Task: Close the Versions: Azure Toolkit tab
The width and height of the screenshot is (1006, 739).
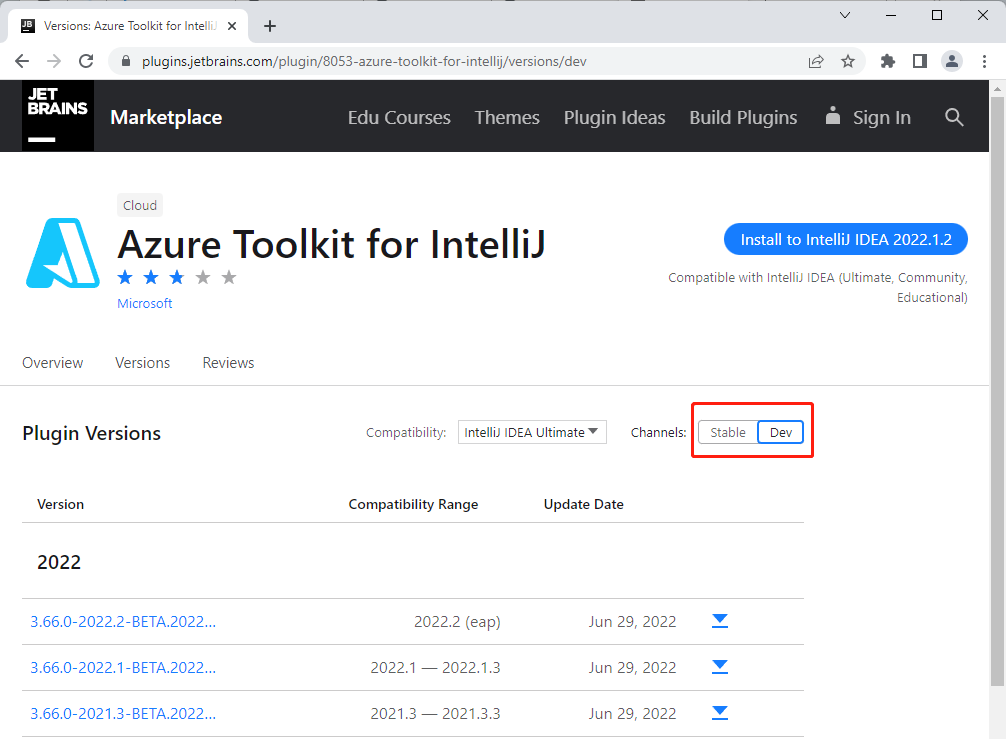Action: pos(232,26)
